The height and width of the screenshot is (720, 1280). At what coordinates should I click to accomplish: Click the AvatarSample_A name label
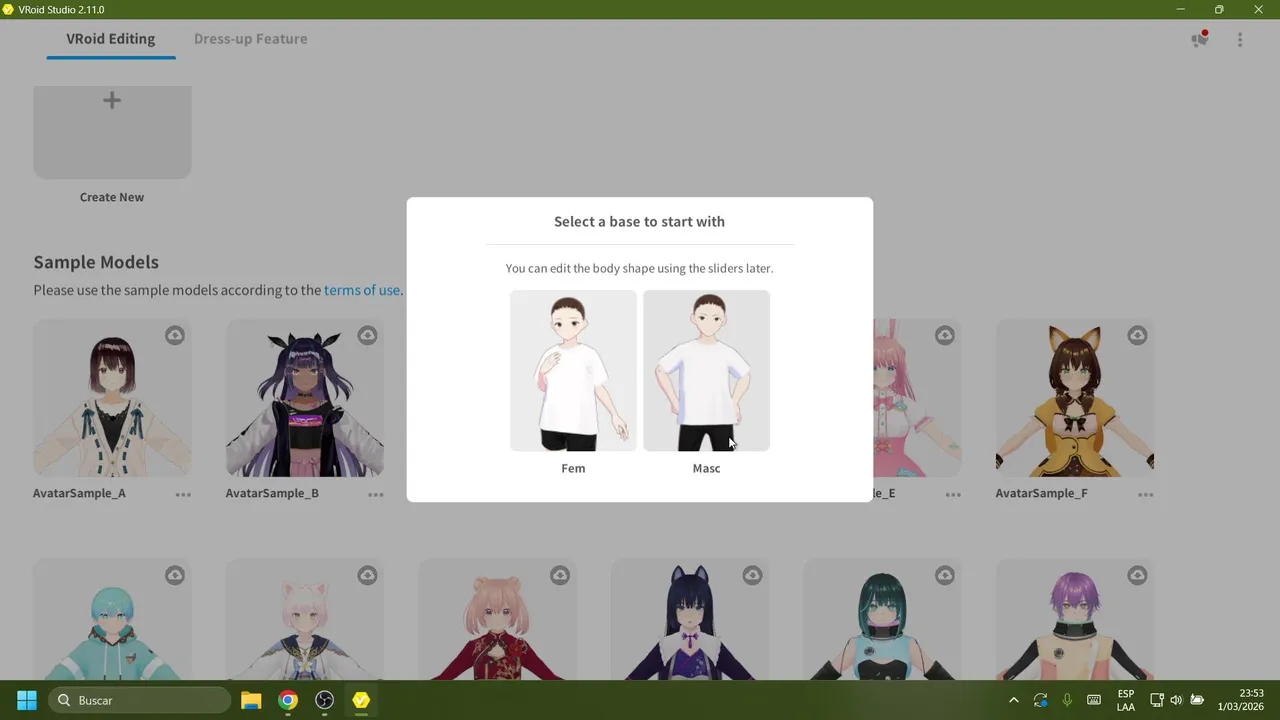79,493
